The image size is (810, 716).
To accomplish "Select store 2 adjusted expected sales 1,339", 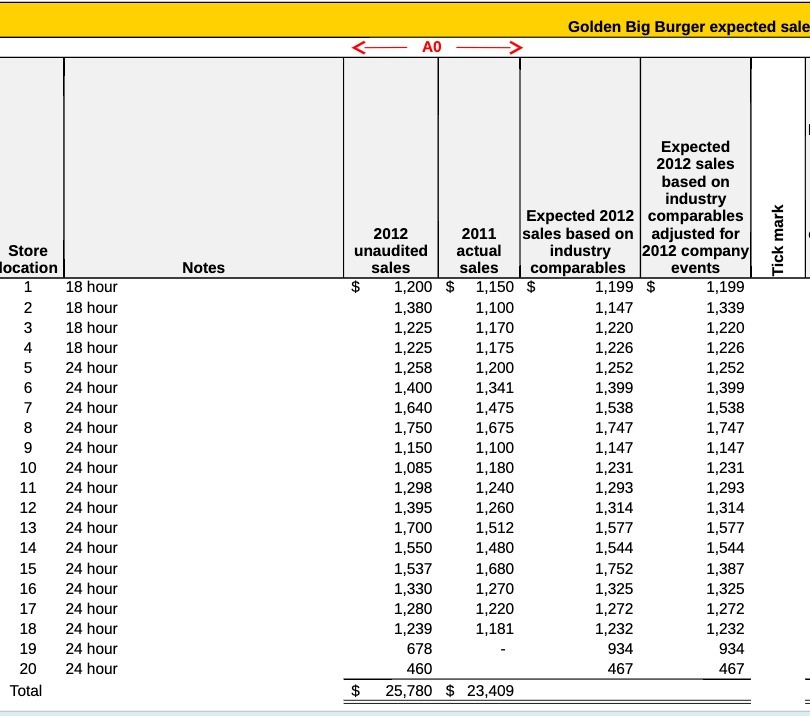I will [x=725, y=307].
